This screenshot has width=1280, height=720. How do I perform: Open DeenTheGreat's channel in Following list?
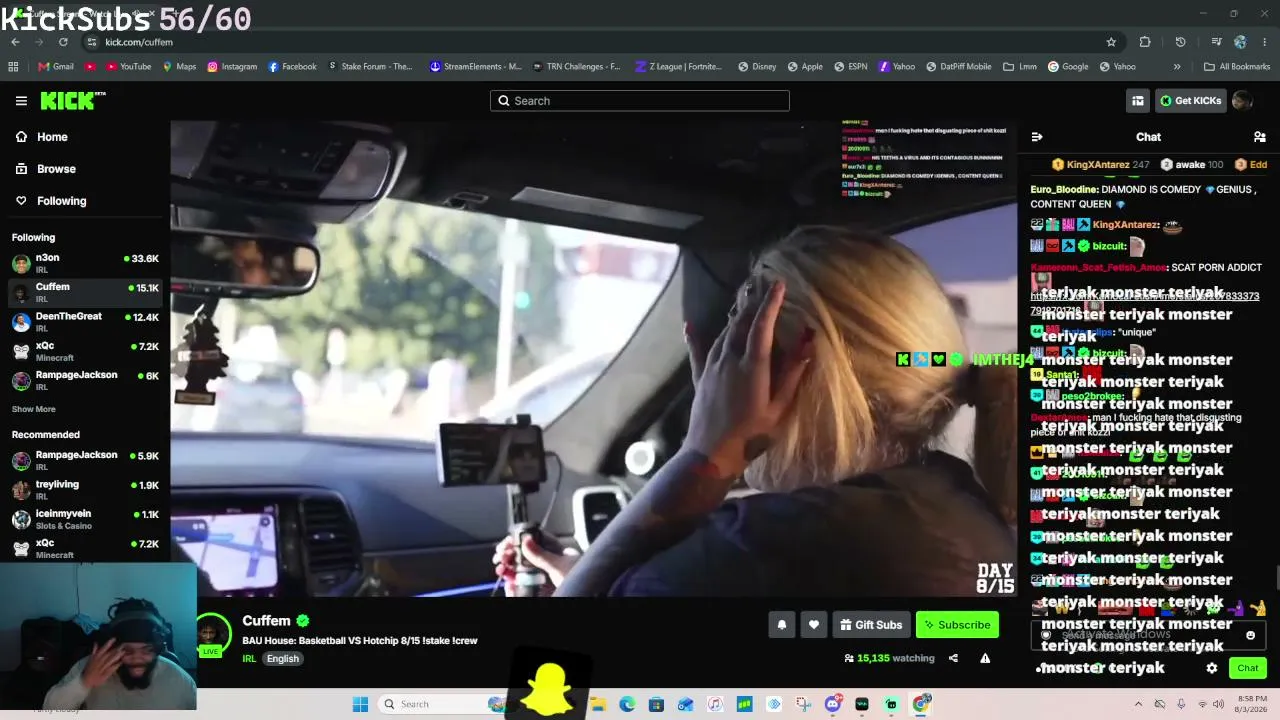pyautogui.click(x=85, y=322)
